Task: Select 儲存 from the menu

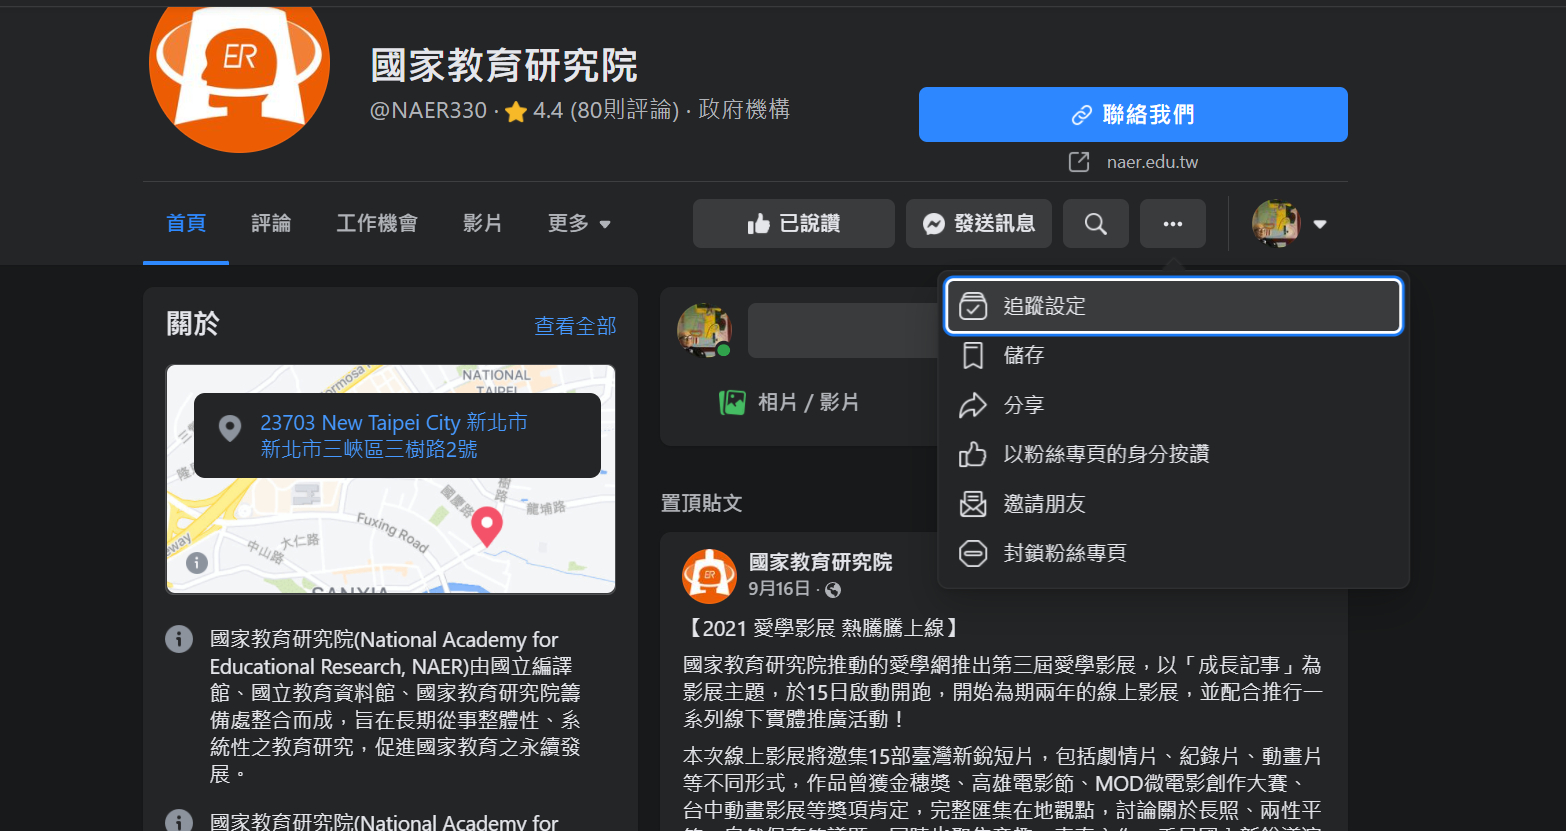Action: click(x=1173, y=355)
